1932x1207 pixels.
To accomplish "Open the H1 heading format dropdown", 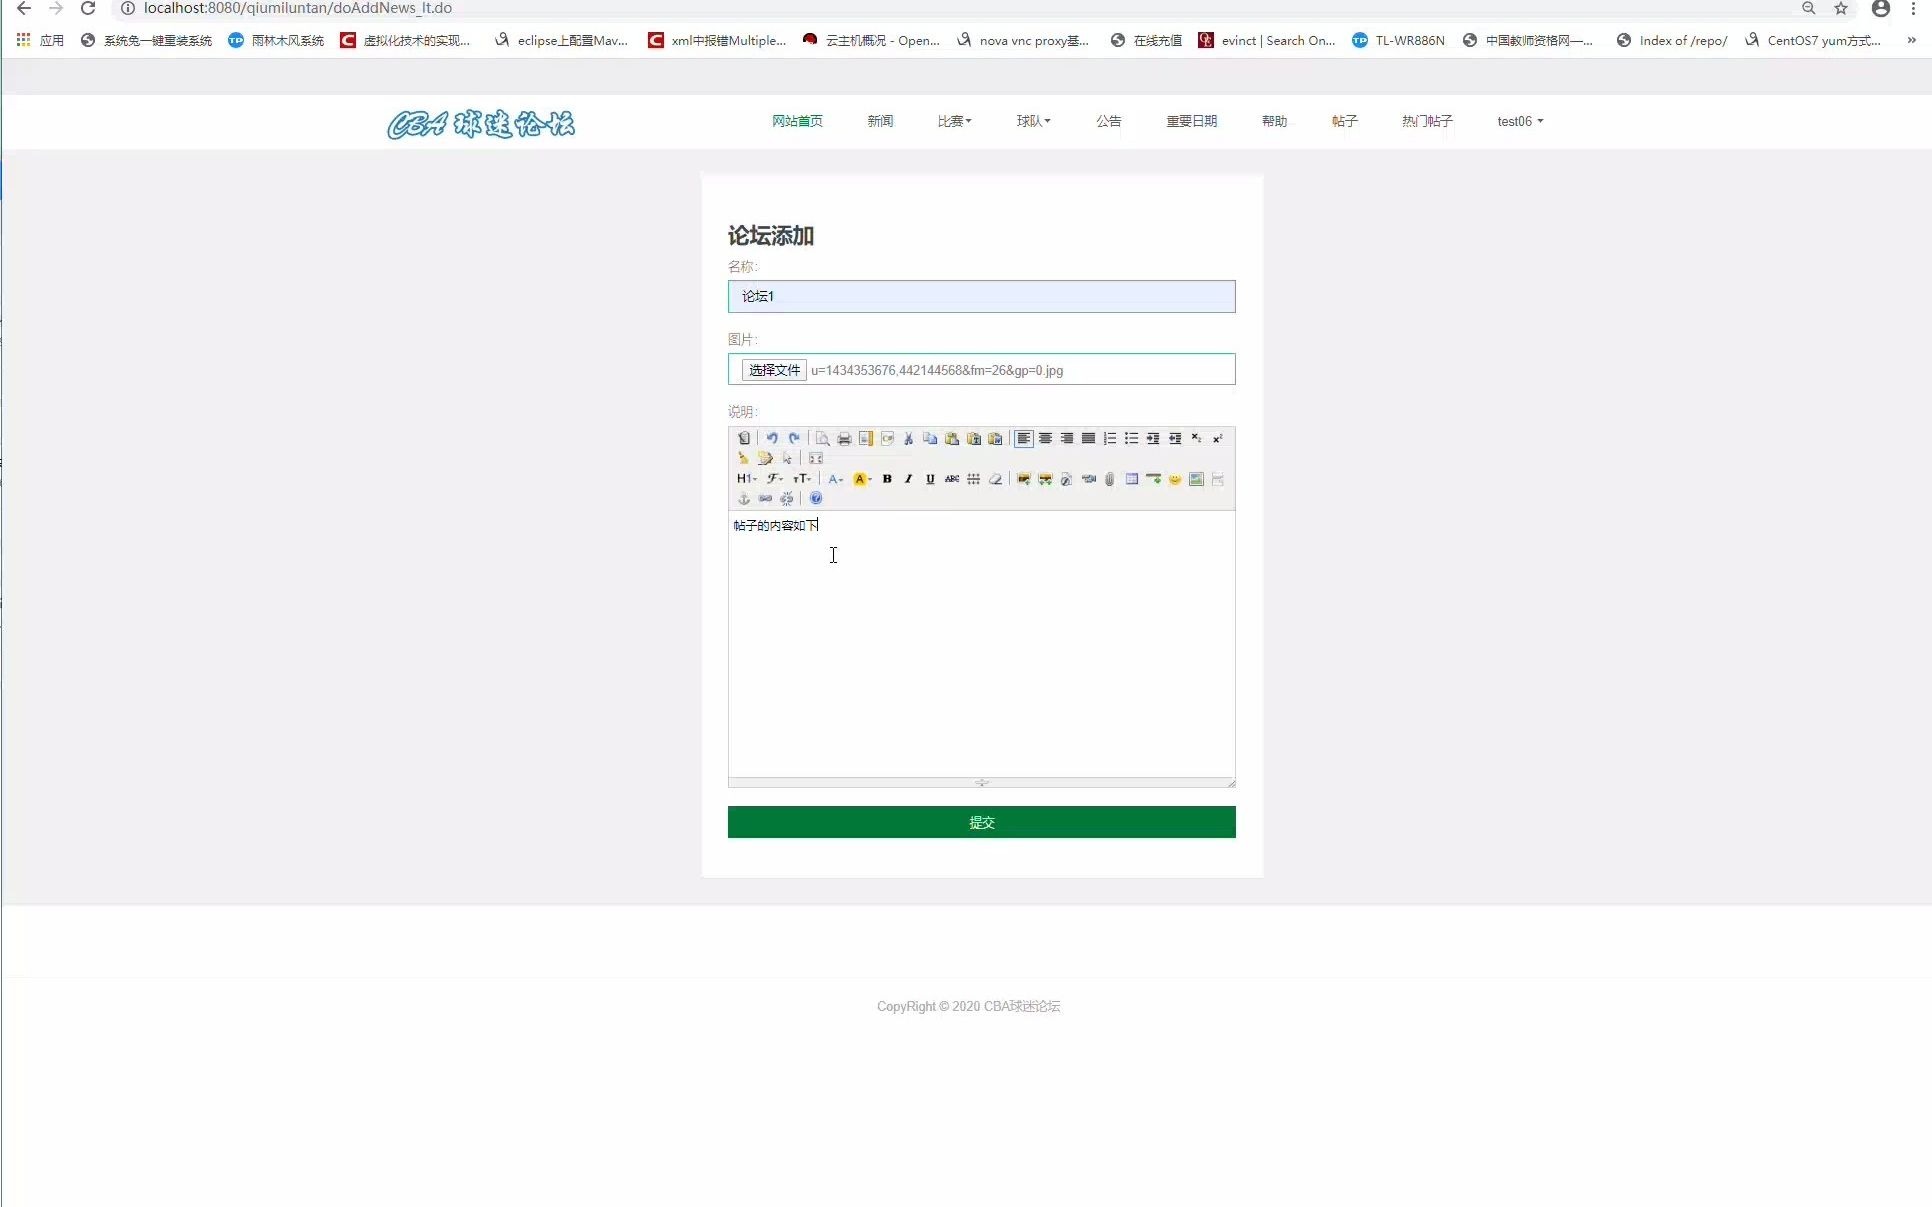I will point(746,479).
